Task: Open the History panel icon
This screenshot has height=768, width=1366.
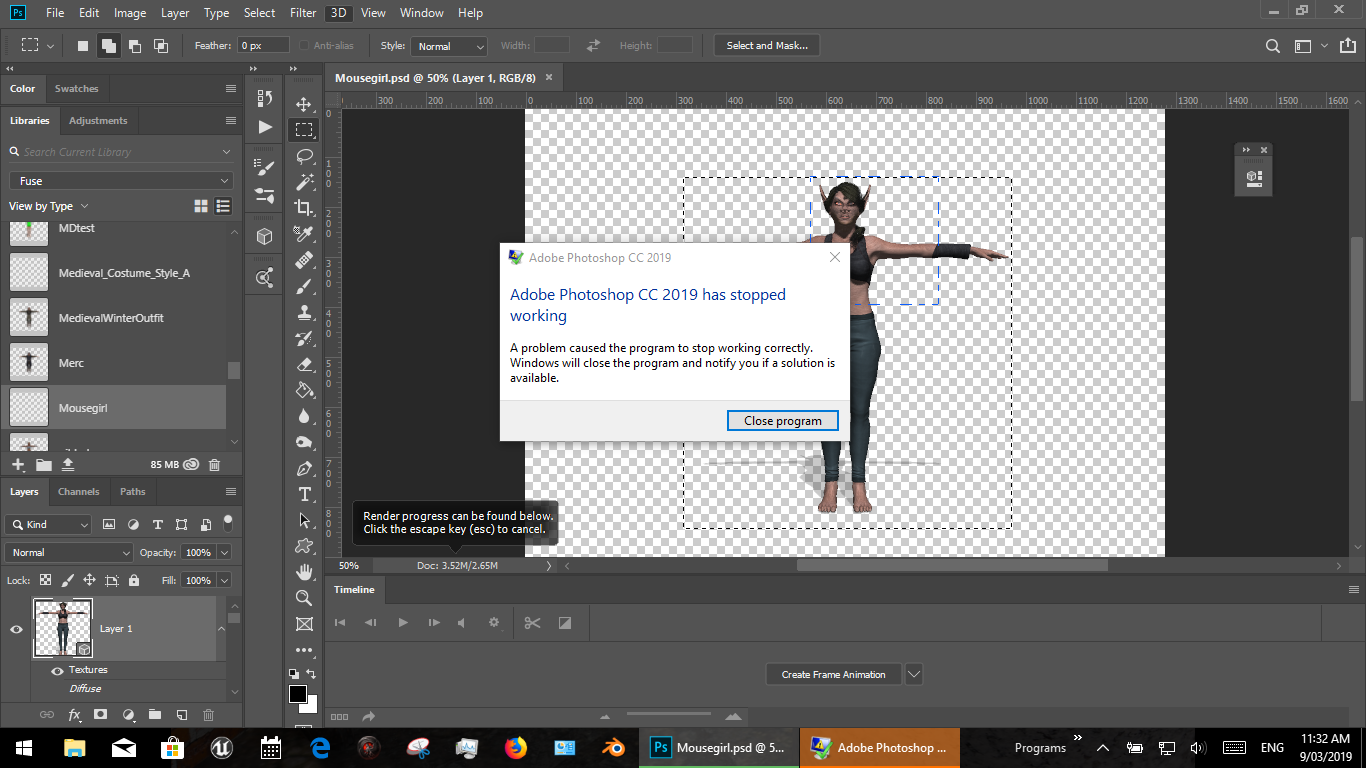Action: pyautogui.click(x=265, y=98)
